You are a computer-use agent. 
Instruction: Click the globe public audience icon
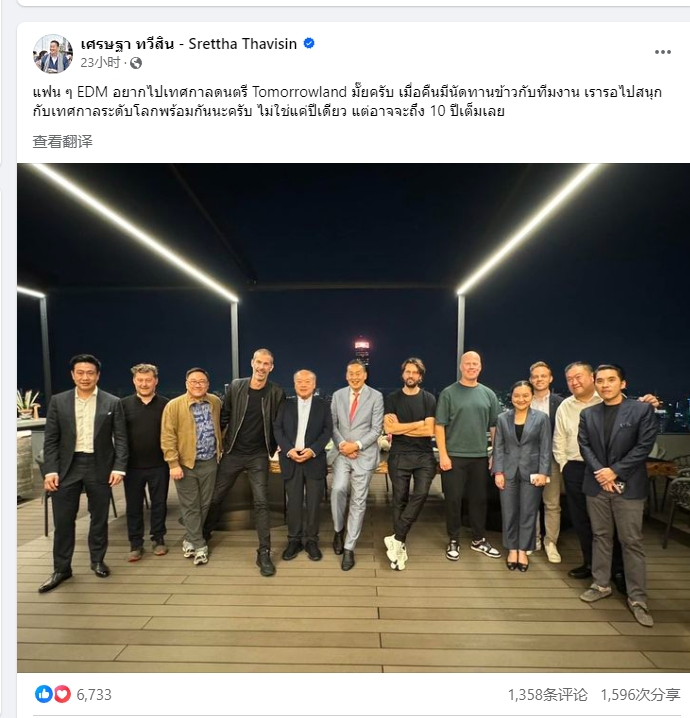[136, 63]
